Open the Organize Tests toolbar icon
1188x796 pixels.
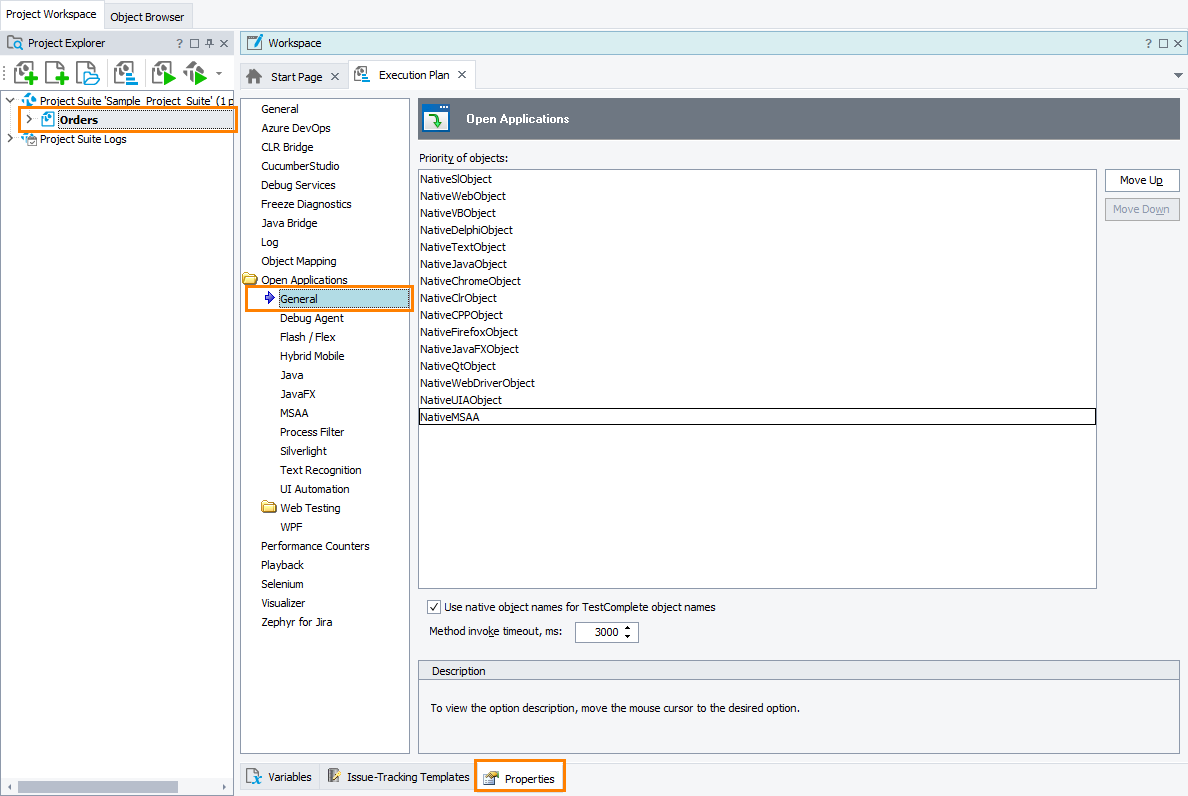126,73
